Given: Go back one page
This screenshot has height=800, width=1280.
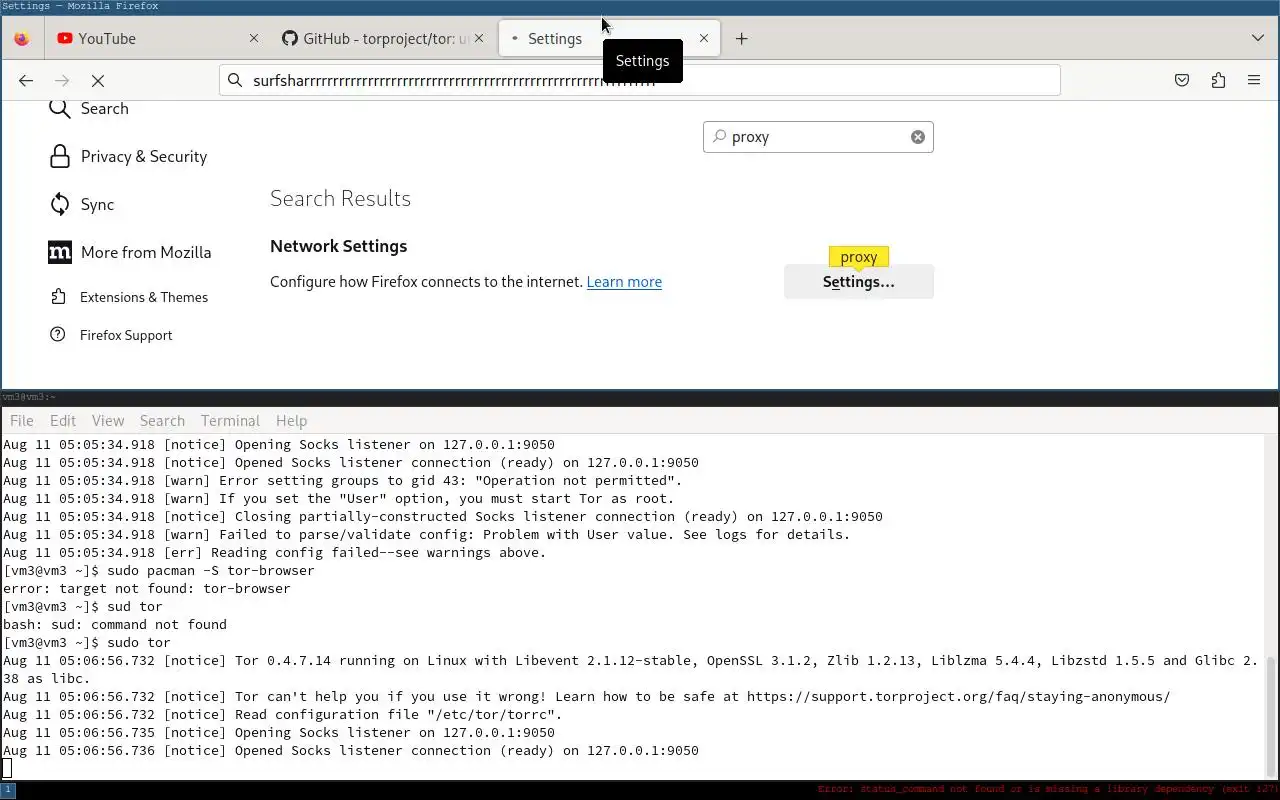Looking at the screenshot, I should tap(26, 81).
